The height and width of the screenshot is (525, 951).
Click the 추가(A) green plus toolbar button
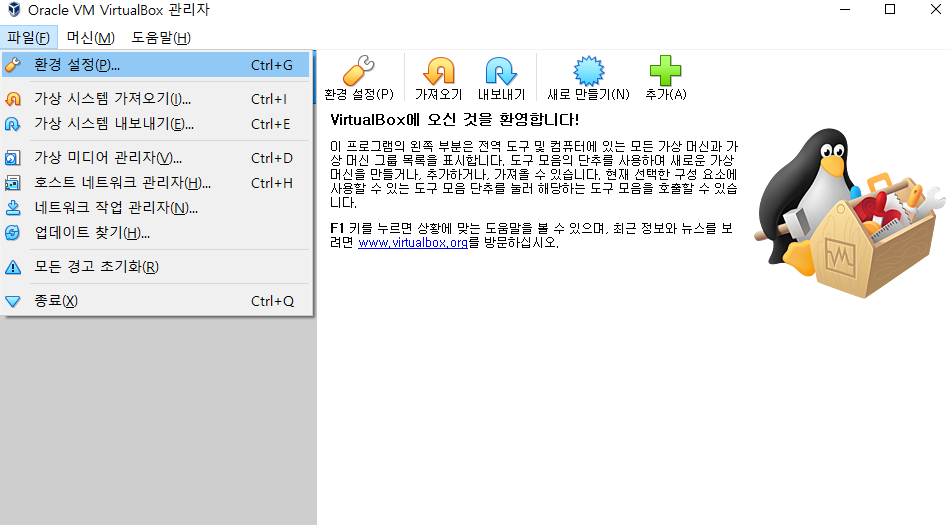pos(665,78)
